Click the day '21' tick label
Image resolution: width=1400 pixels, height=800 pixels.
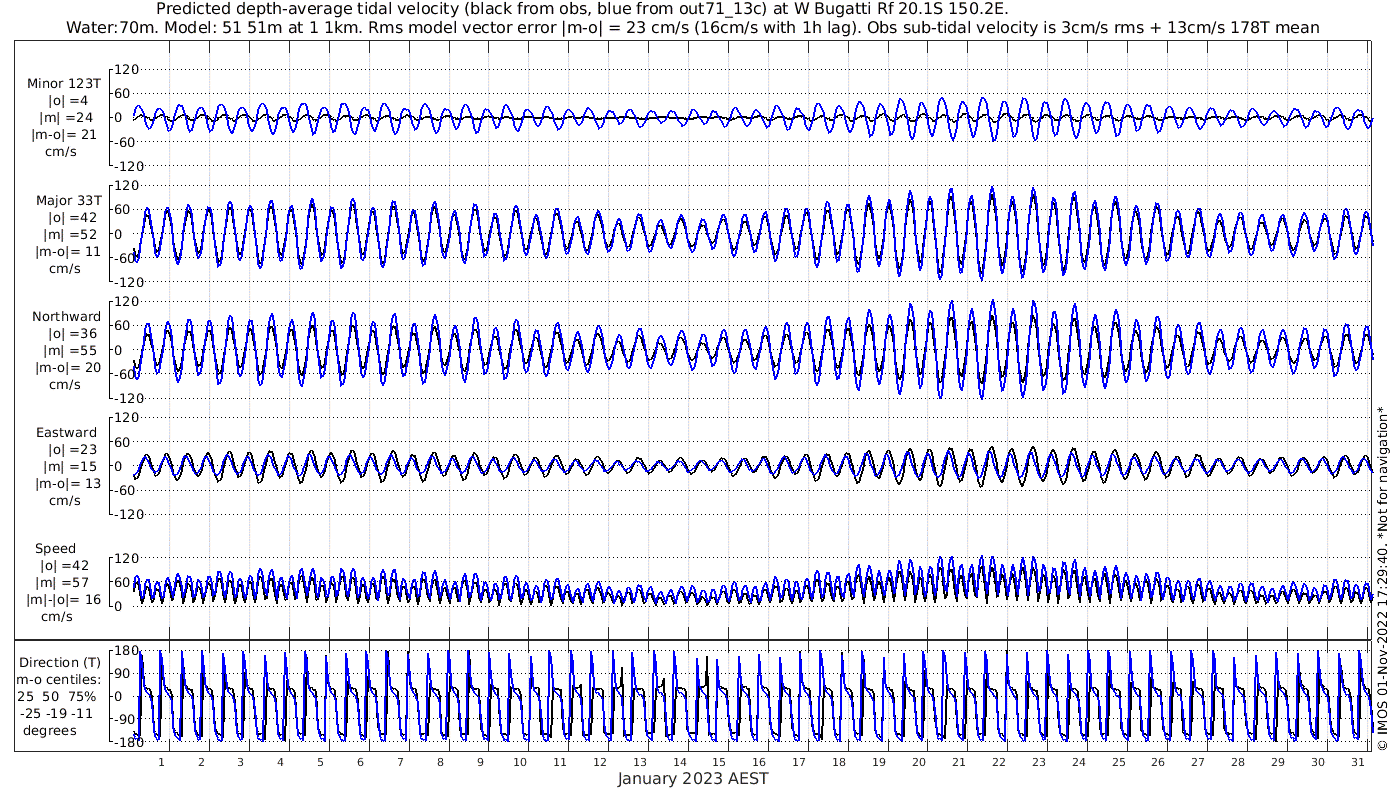coord(958,762)
